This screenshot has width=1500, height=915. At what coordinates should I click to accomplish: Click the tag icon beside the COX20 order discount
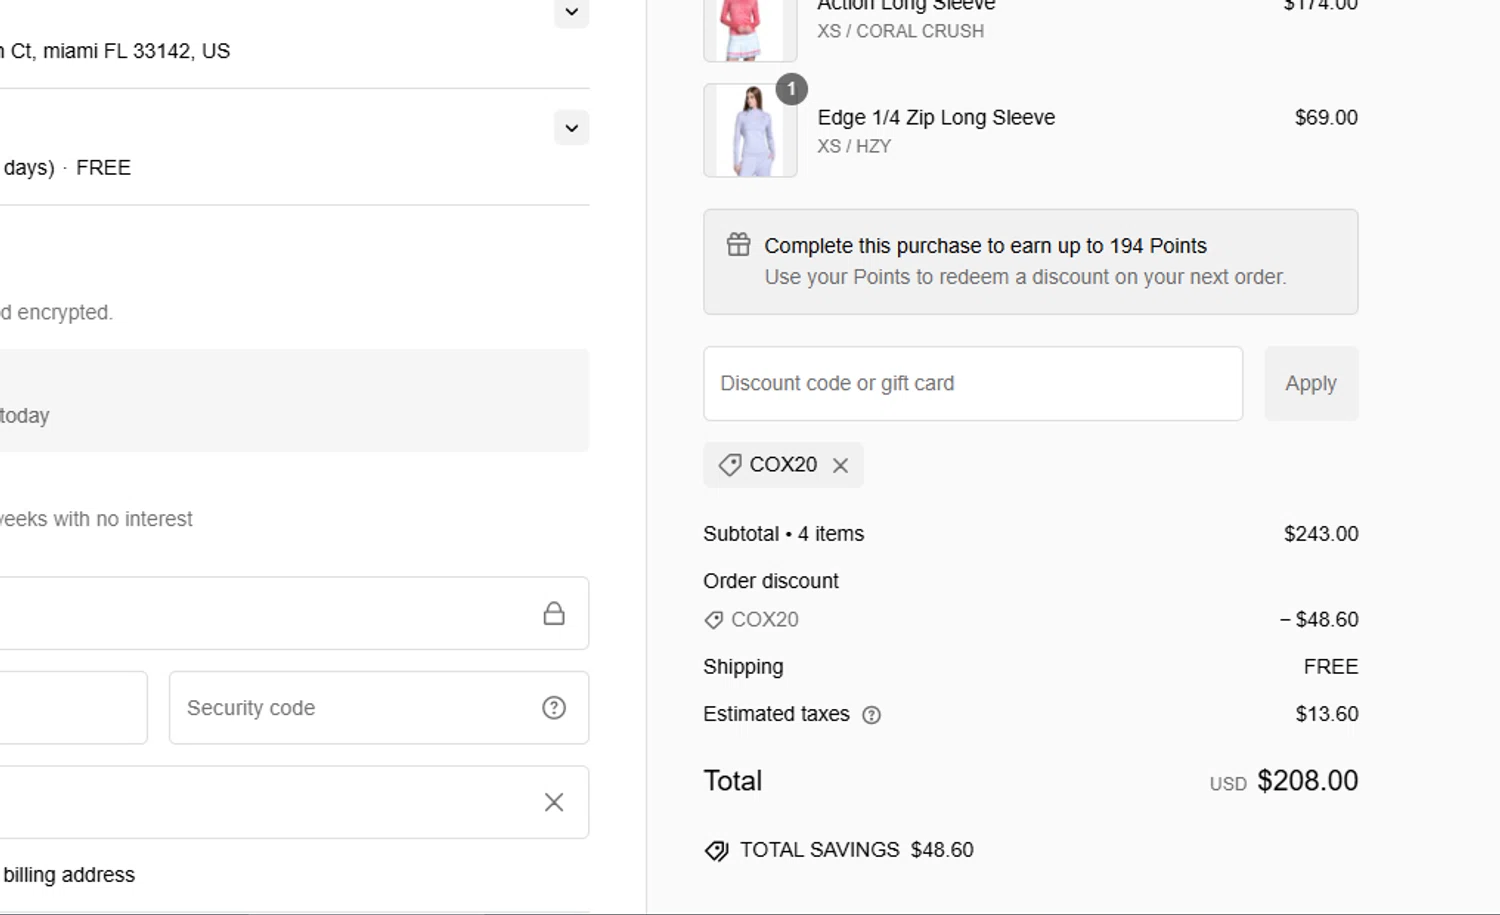click(x=713, y=620)
